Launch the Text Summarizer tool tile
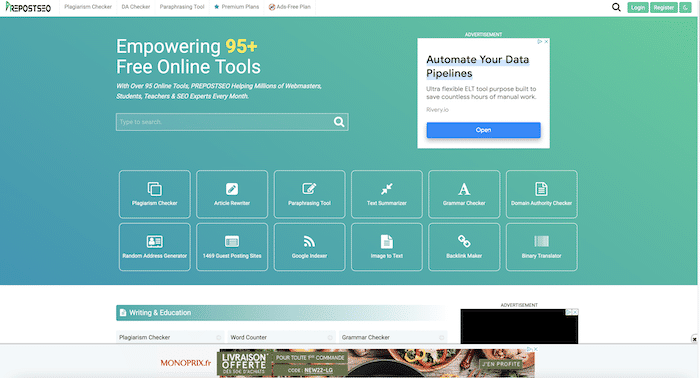The width and height of the screenshot is (700, 378). (387, 194)
